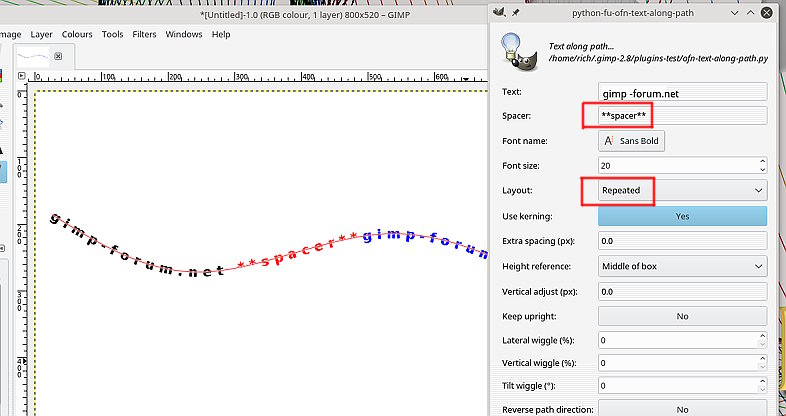Screen dimensions: 786x416
Task: Shade the dialog with the titlebar down-chevron
Action: pyautogui.click(x=734, y=13)
